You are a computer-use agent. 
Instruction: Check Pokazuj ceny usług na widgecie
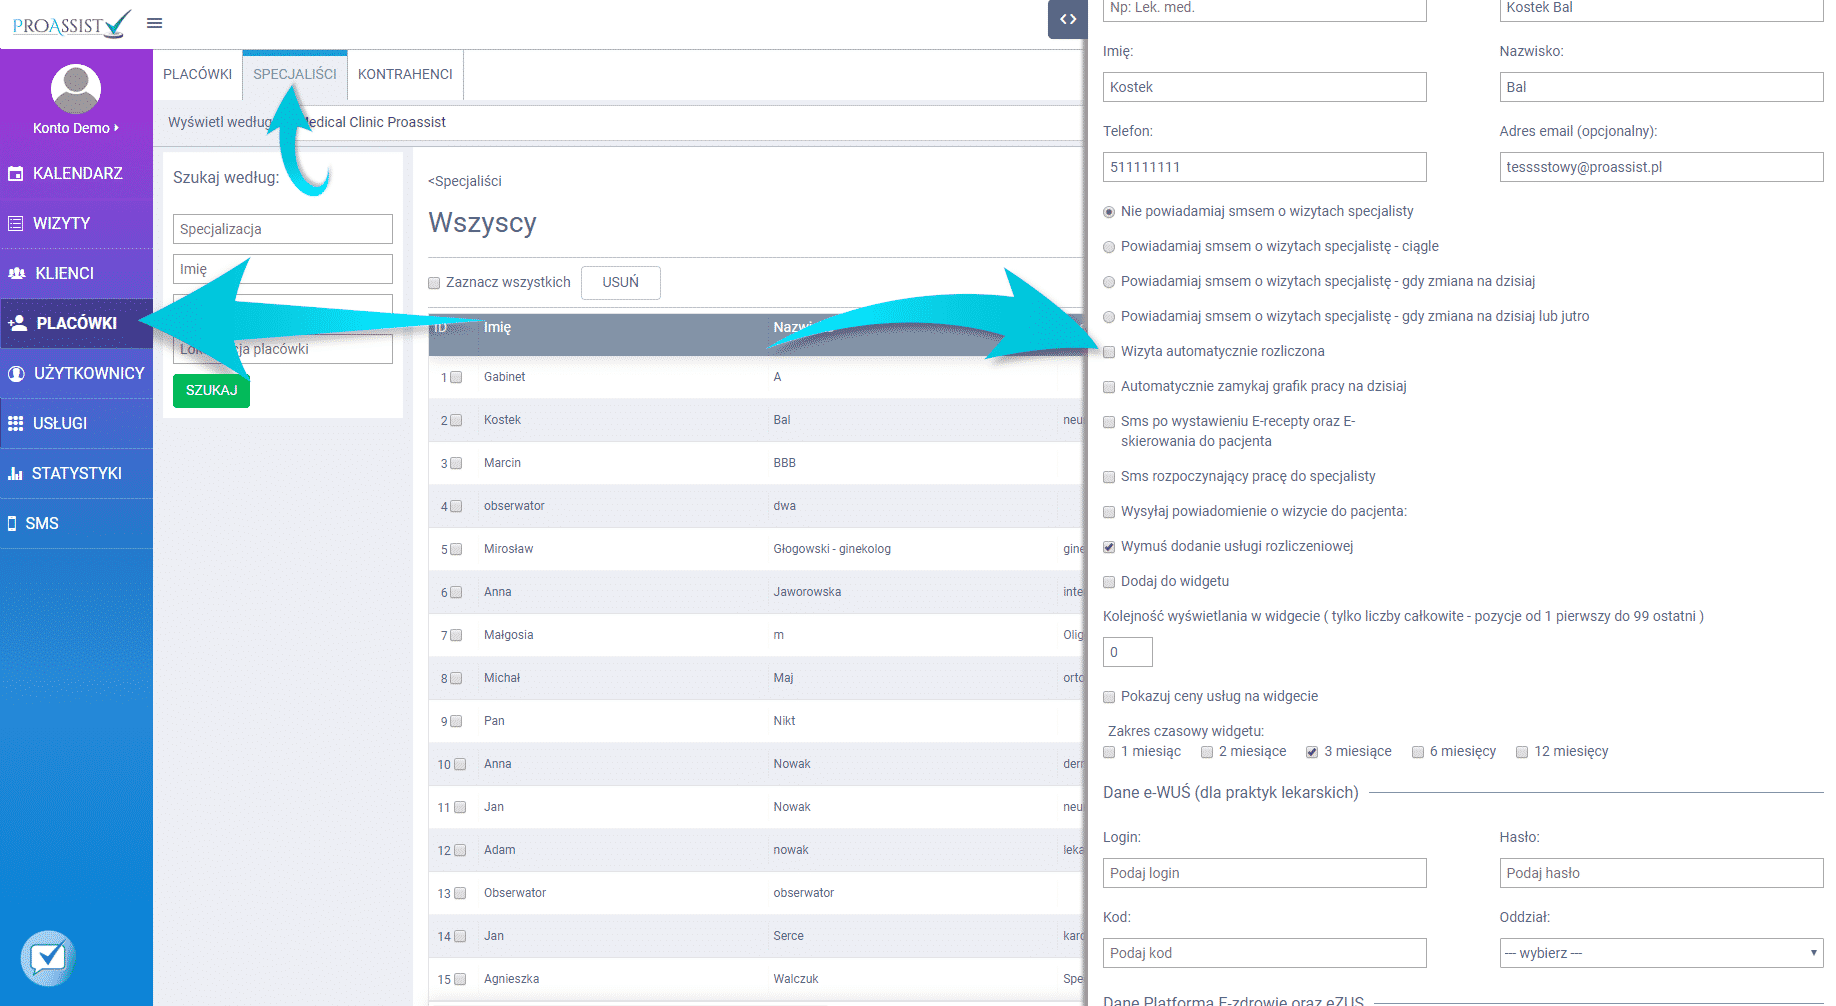click(x=1109, y=697)
